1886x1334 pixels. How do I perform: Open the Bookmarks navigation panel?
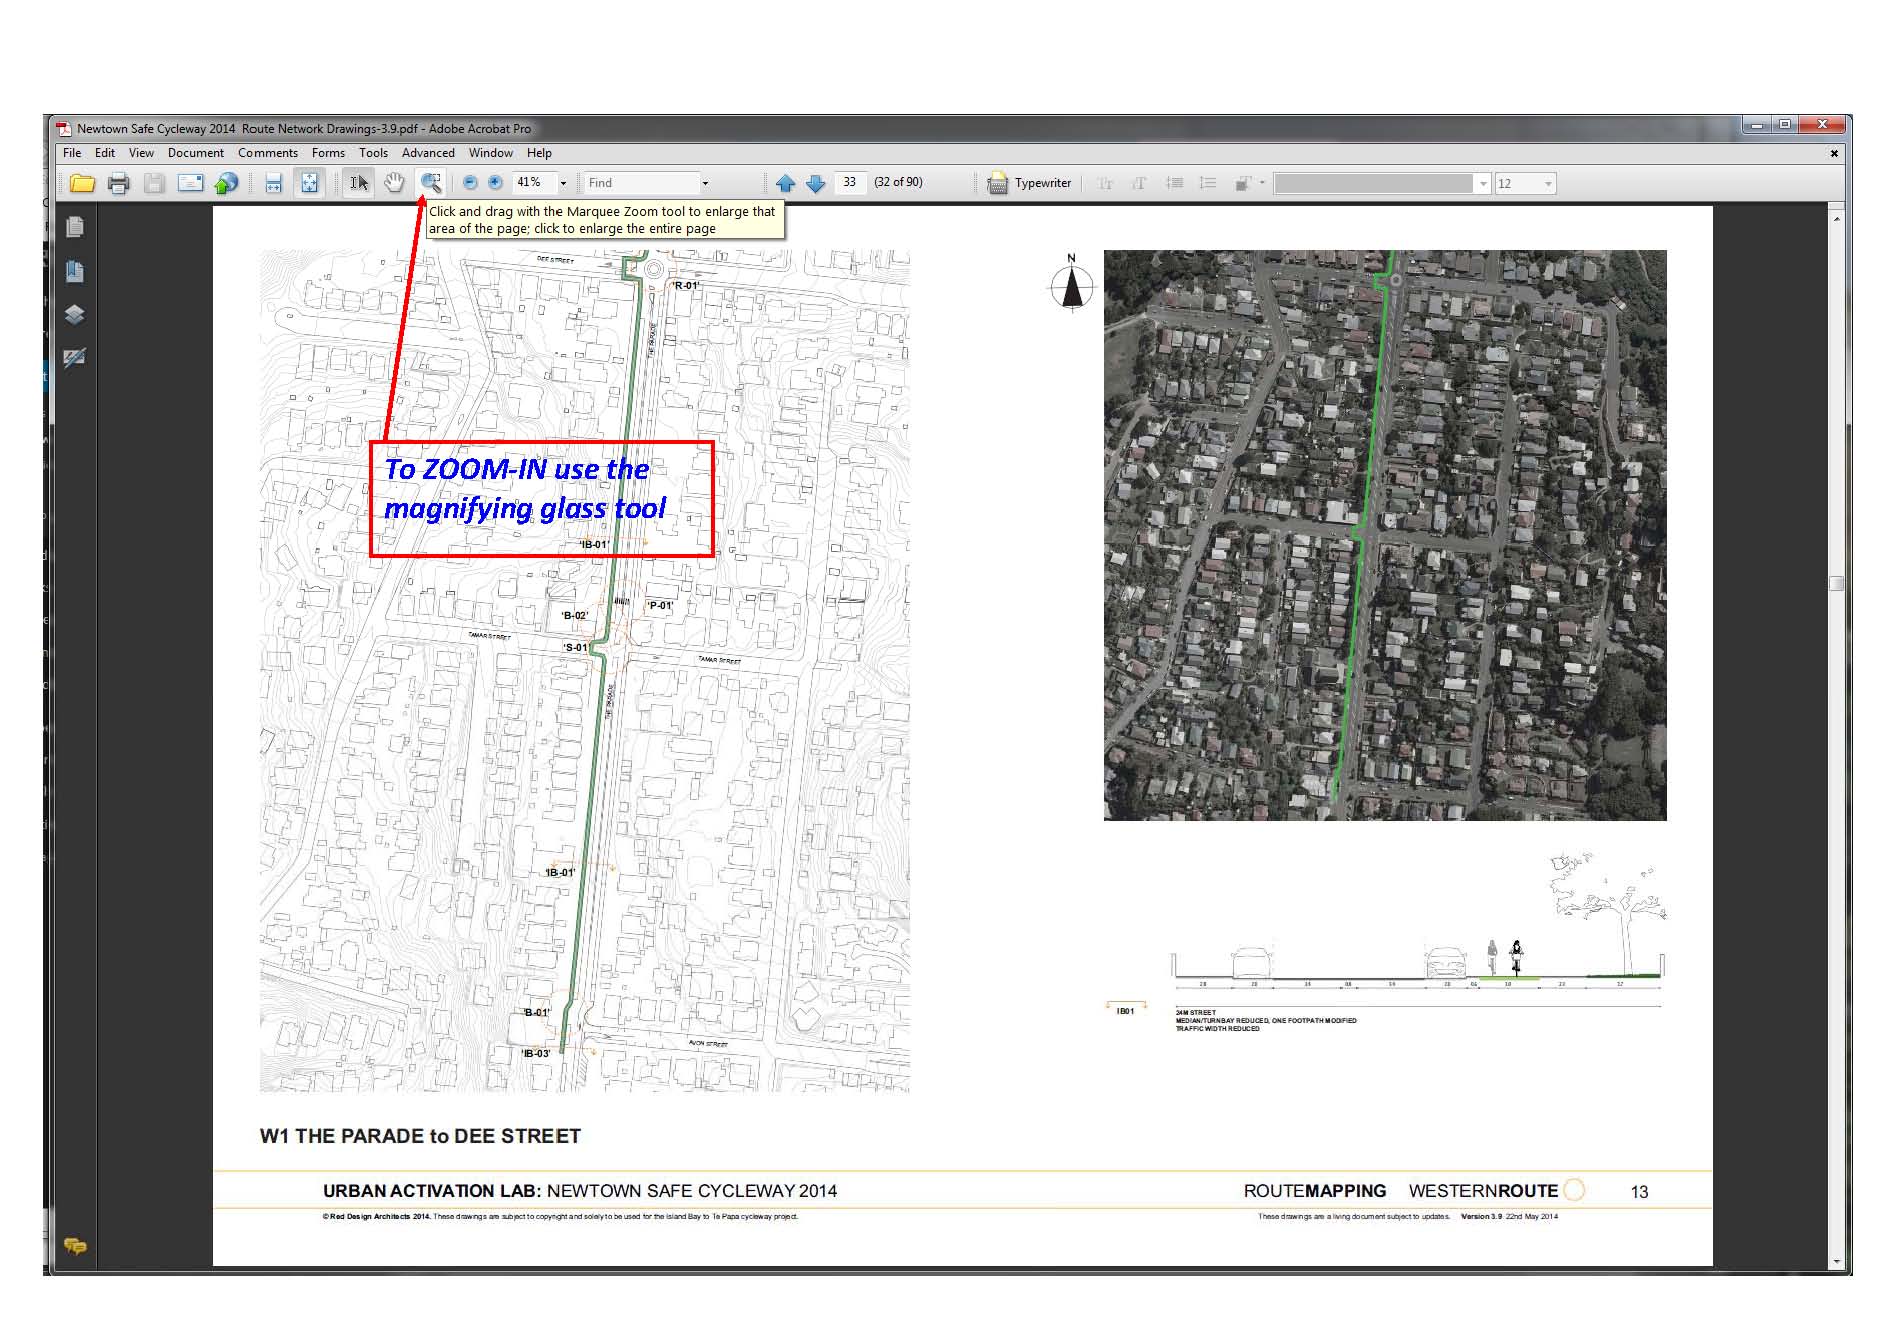75,271
